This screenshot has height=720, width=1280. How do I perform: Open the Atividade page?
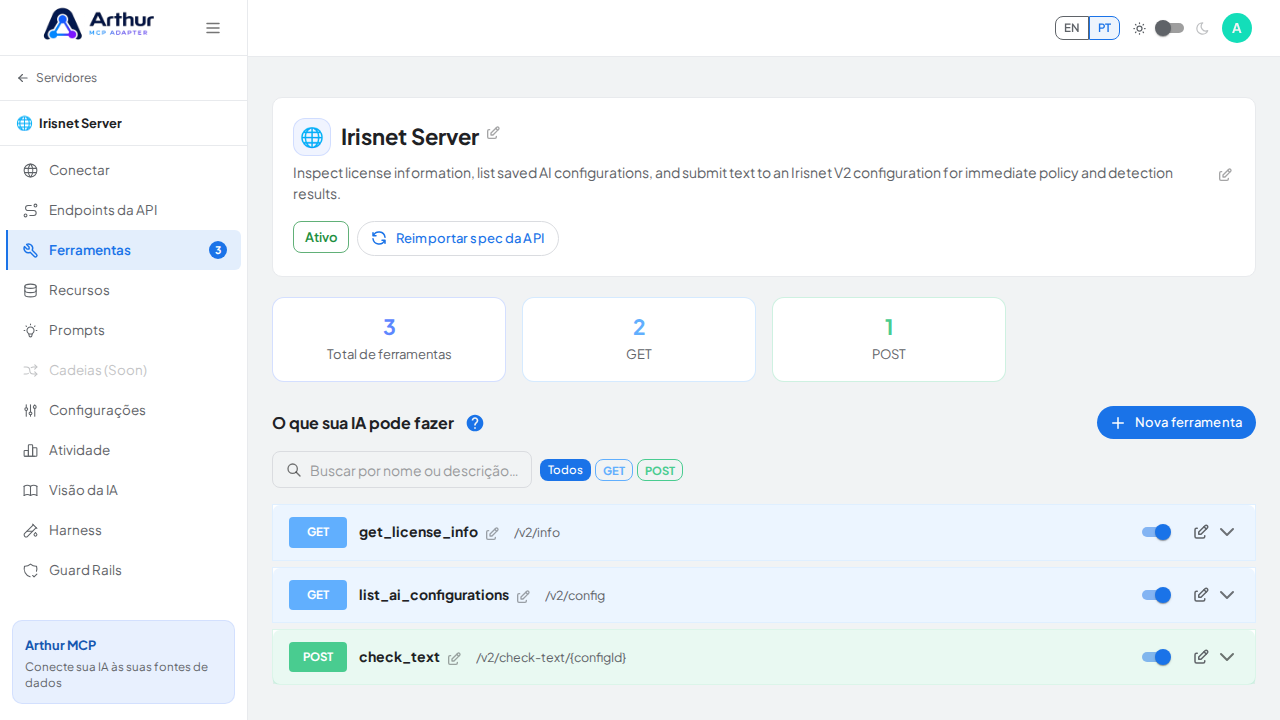pos(123,450)
